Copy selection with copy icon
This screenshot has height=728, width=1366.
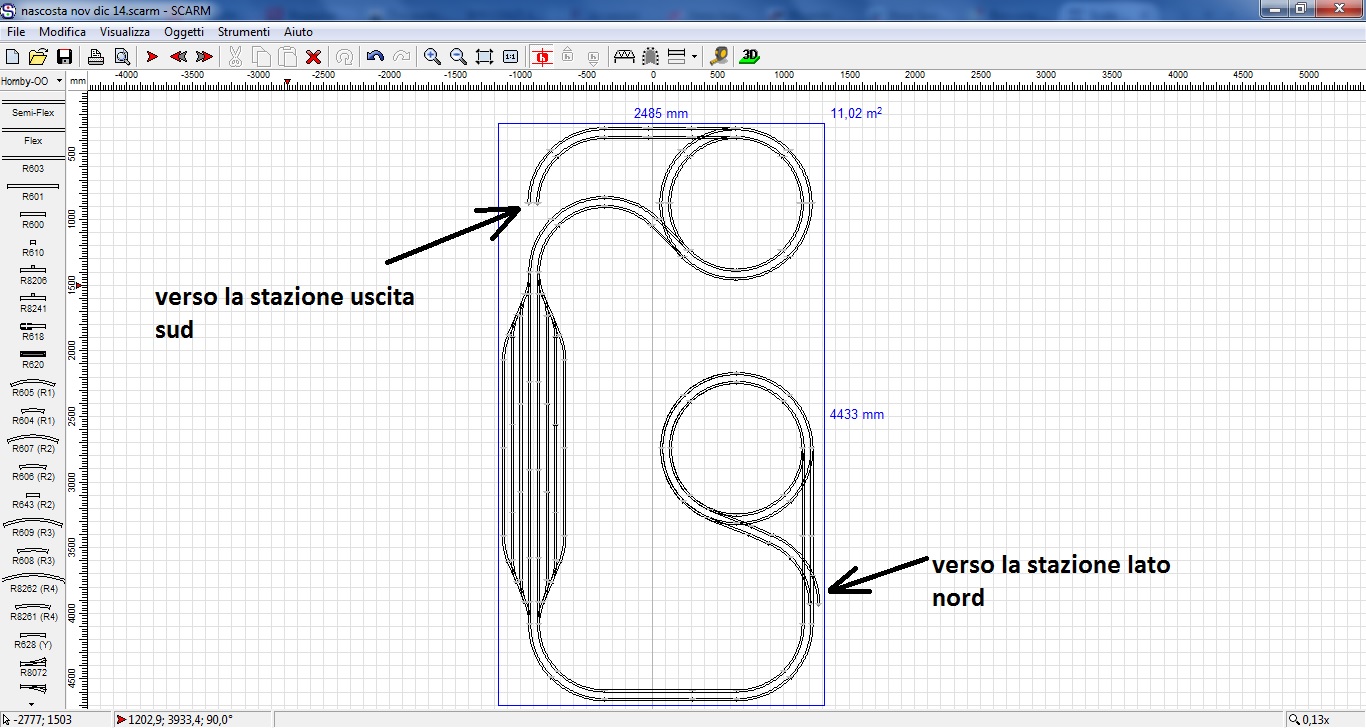coord(261,56)
